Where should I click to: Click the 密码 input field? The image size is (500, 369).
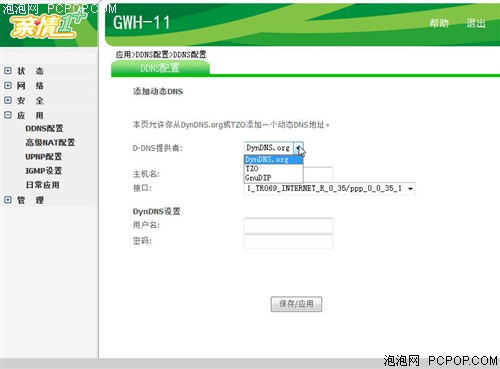pyautogui.click(x=288, y=241)
